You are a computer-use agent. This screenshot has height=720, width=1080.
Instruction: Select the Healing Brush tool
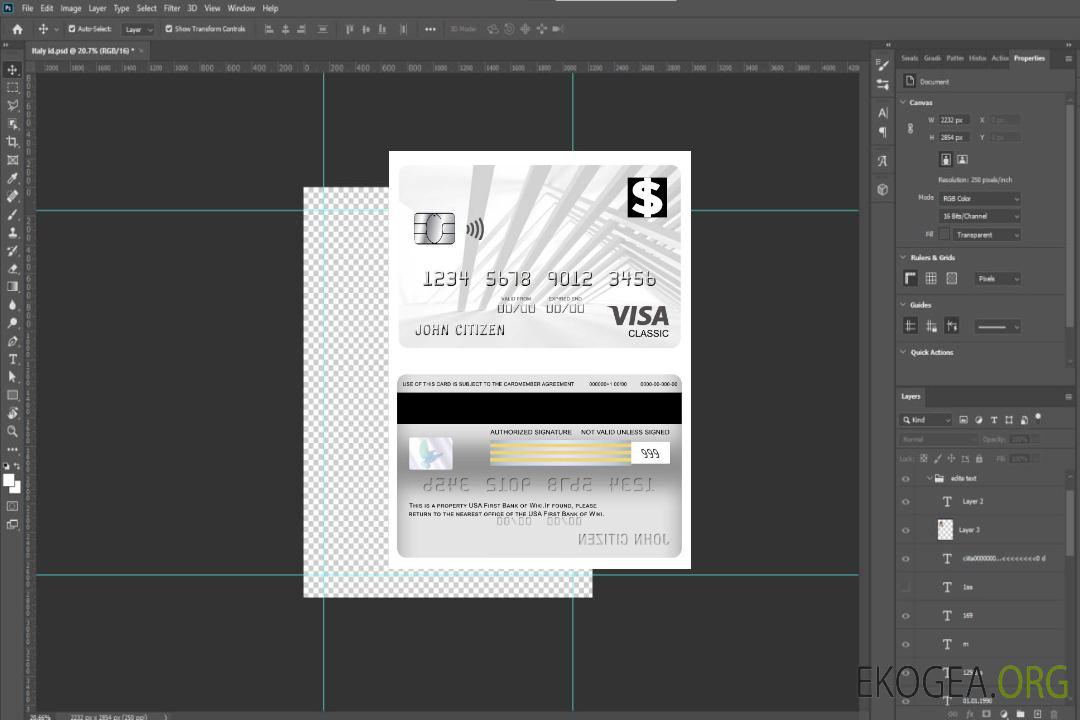(x=12, y=196)
